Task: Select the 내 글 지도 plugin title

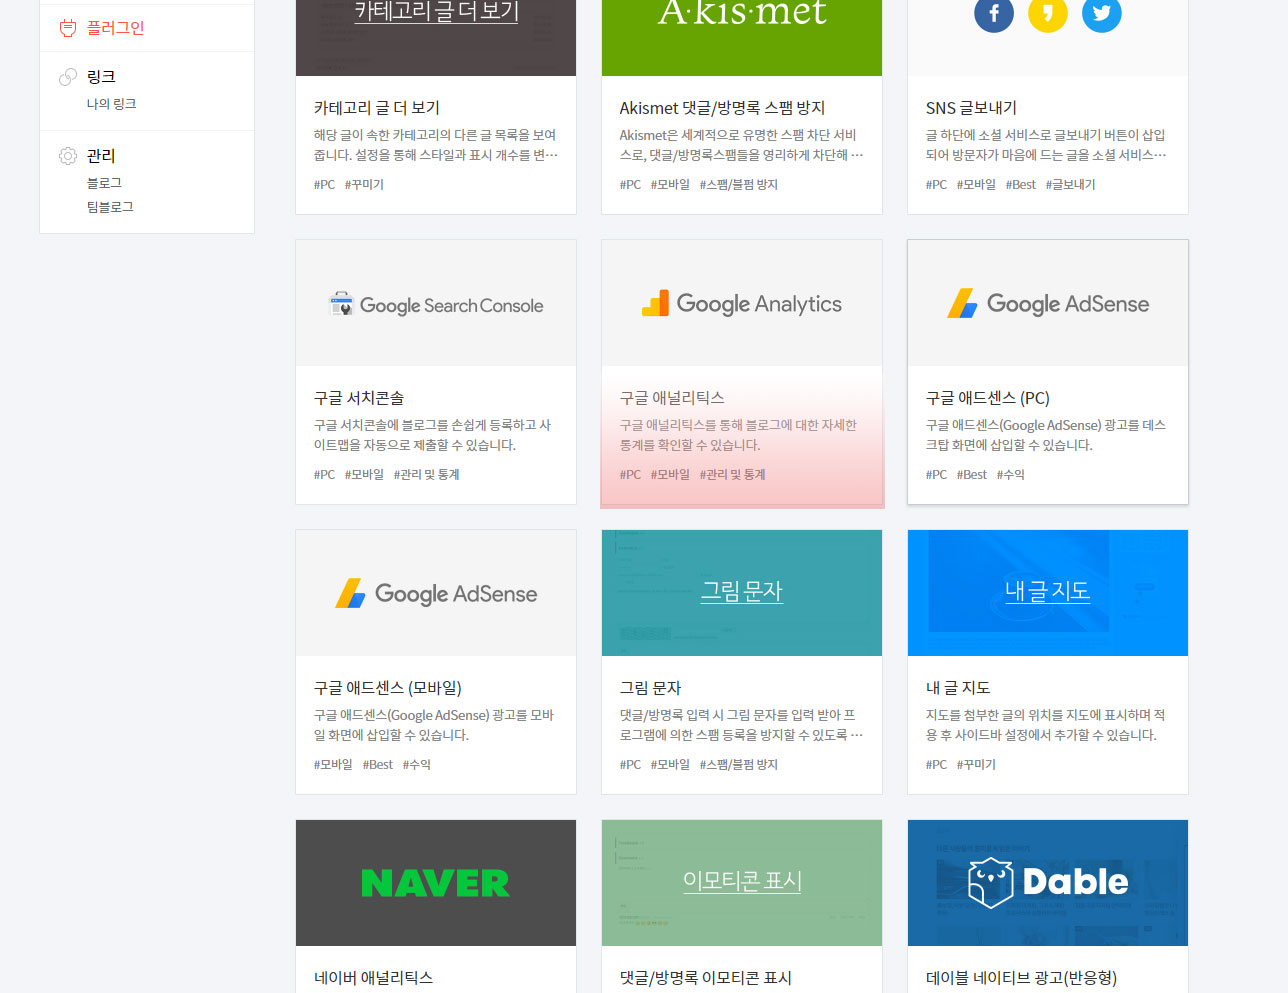Action: pos(958,688)
